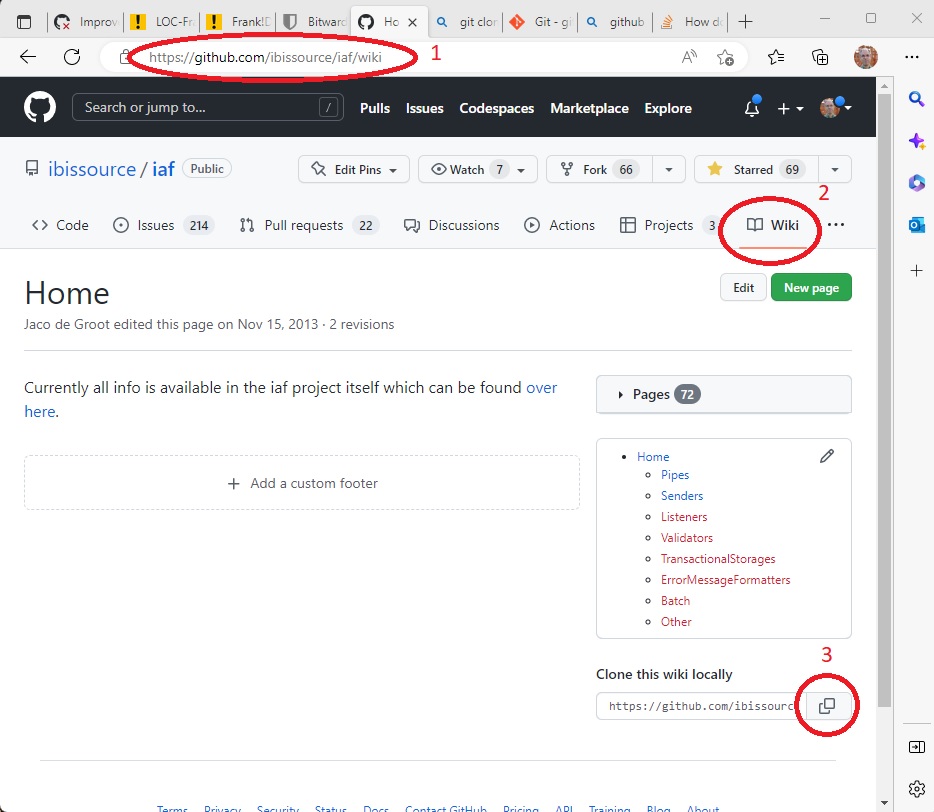Screen dimensions: 934x812
Task: Expand the Fork options arrow
Action: tap(669, 170)
